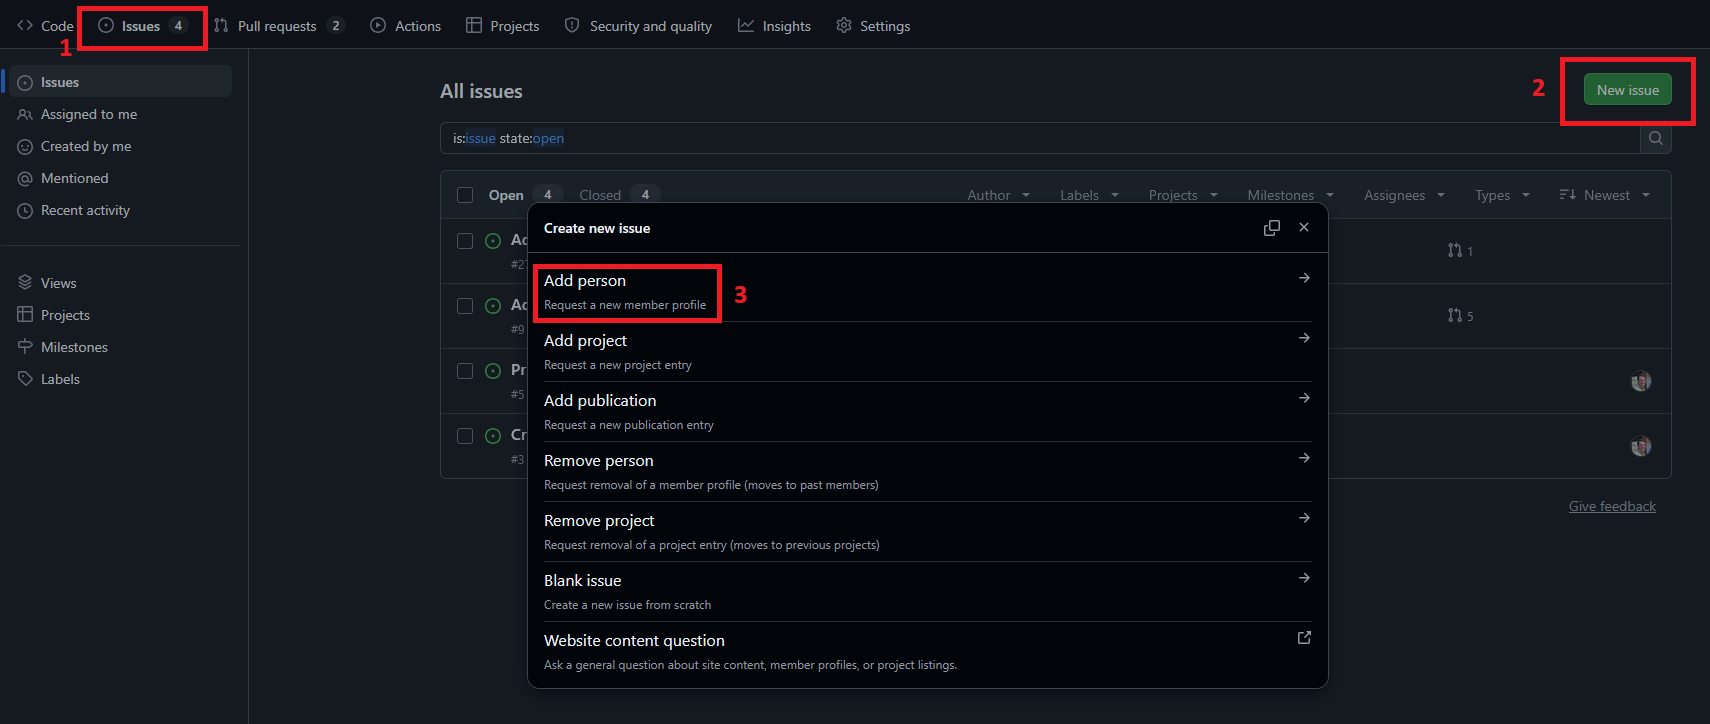Open Website content question external link

(927, 652)
